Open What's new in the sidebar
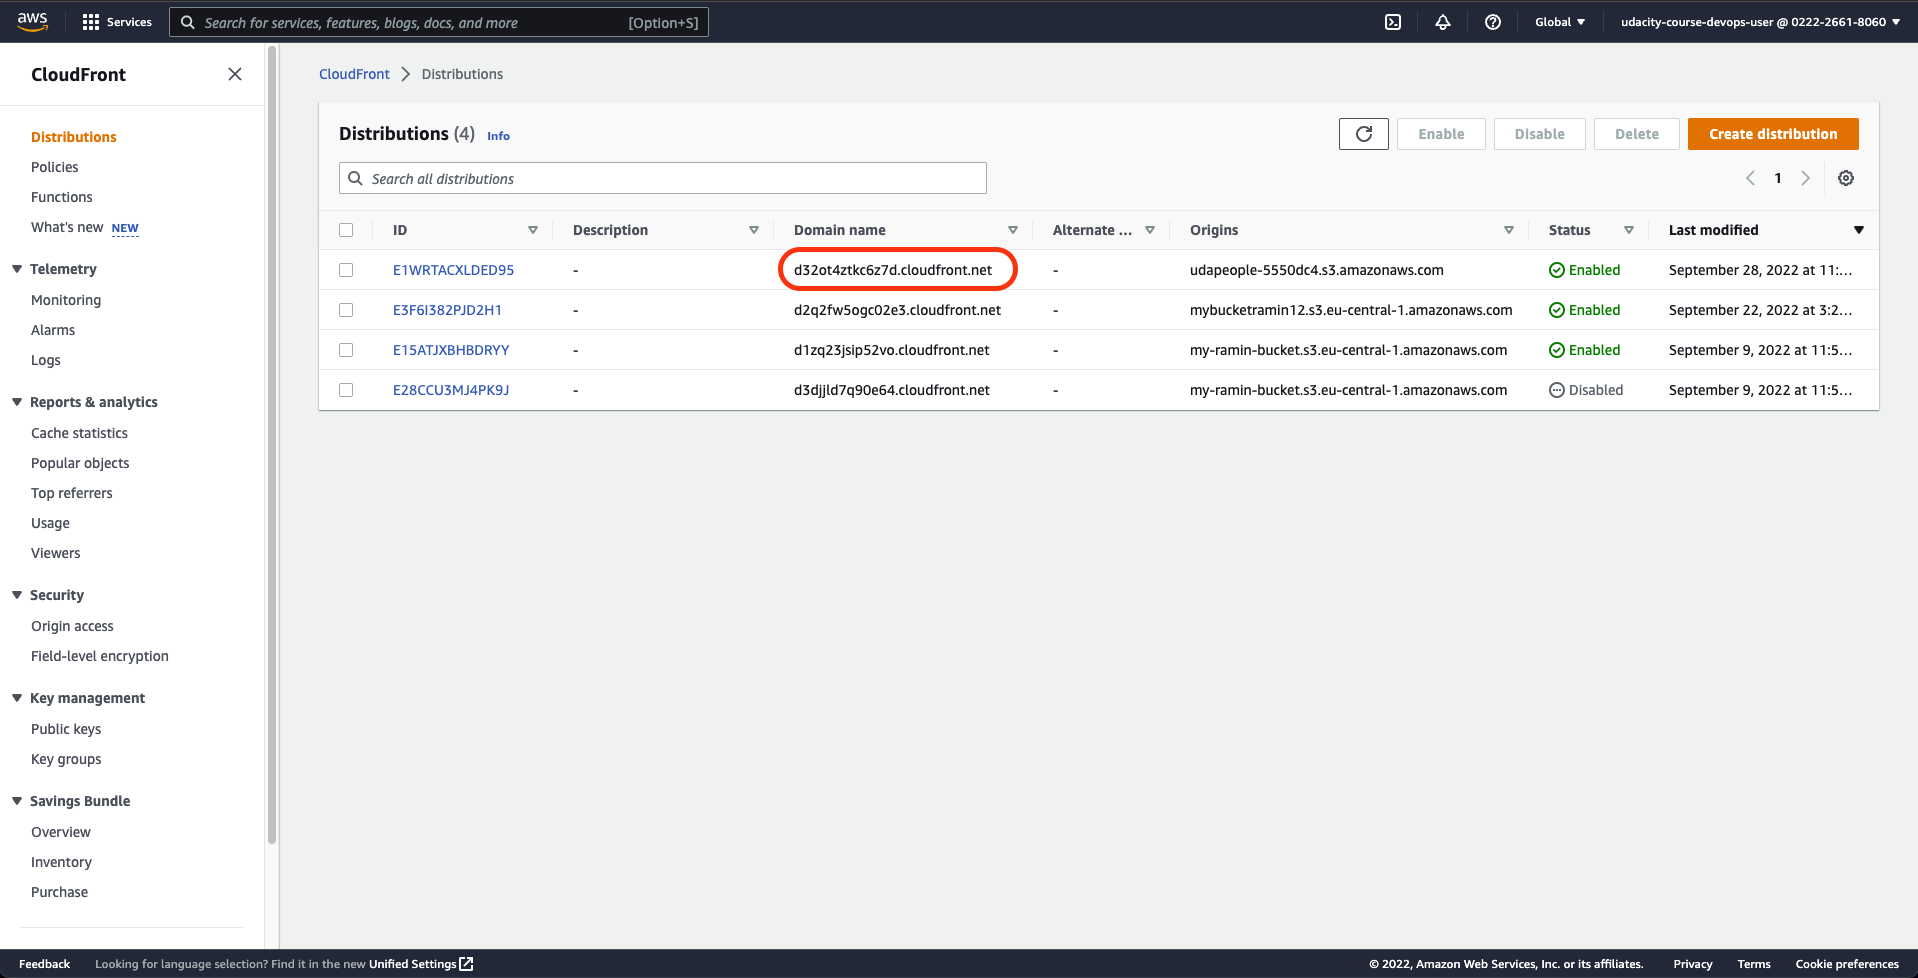This screenshot has height=978, width=1918. [x=67, y=227]
